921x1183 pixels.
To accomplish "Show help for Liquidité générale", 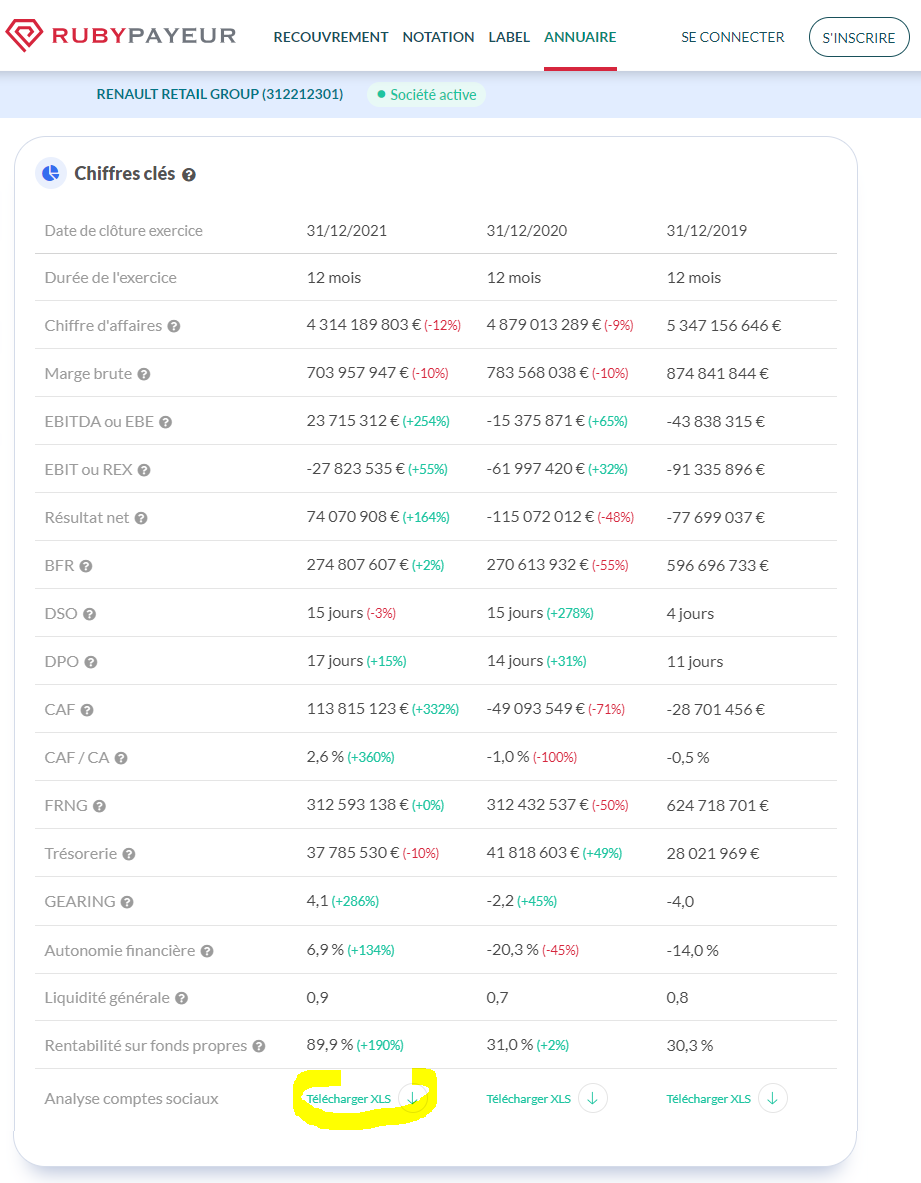I will 182,998.
